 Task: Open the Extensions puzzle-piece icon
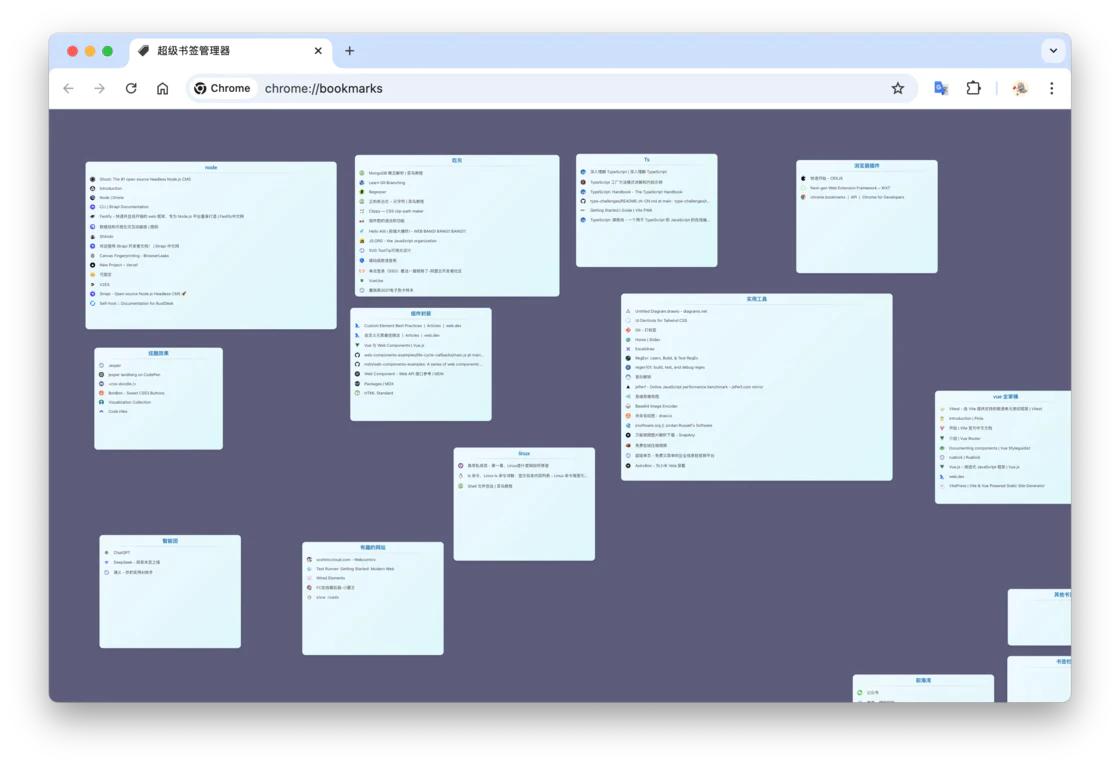click(x=973, y=88)
